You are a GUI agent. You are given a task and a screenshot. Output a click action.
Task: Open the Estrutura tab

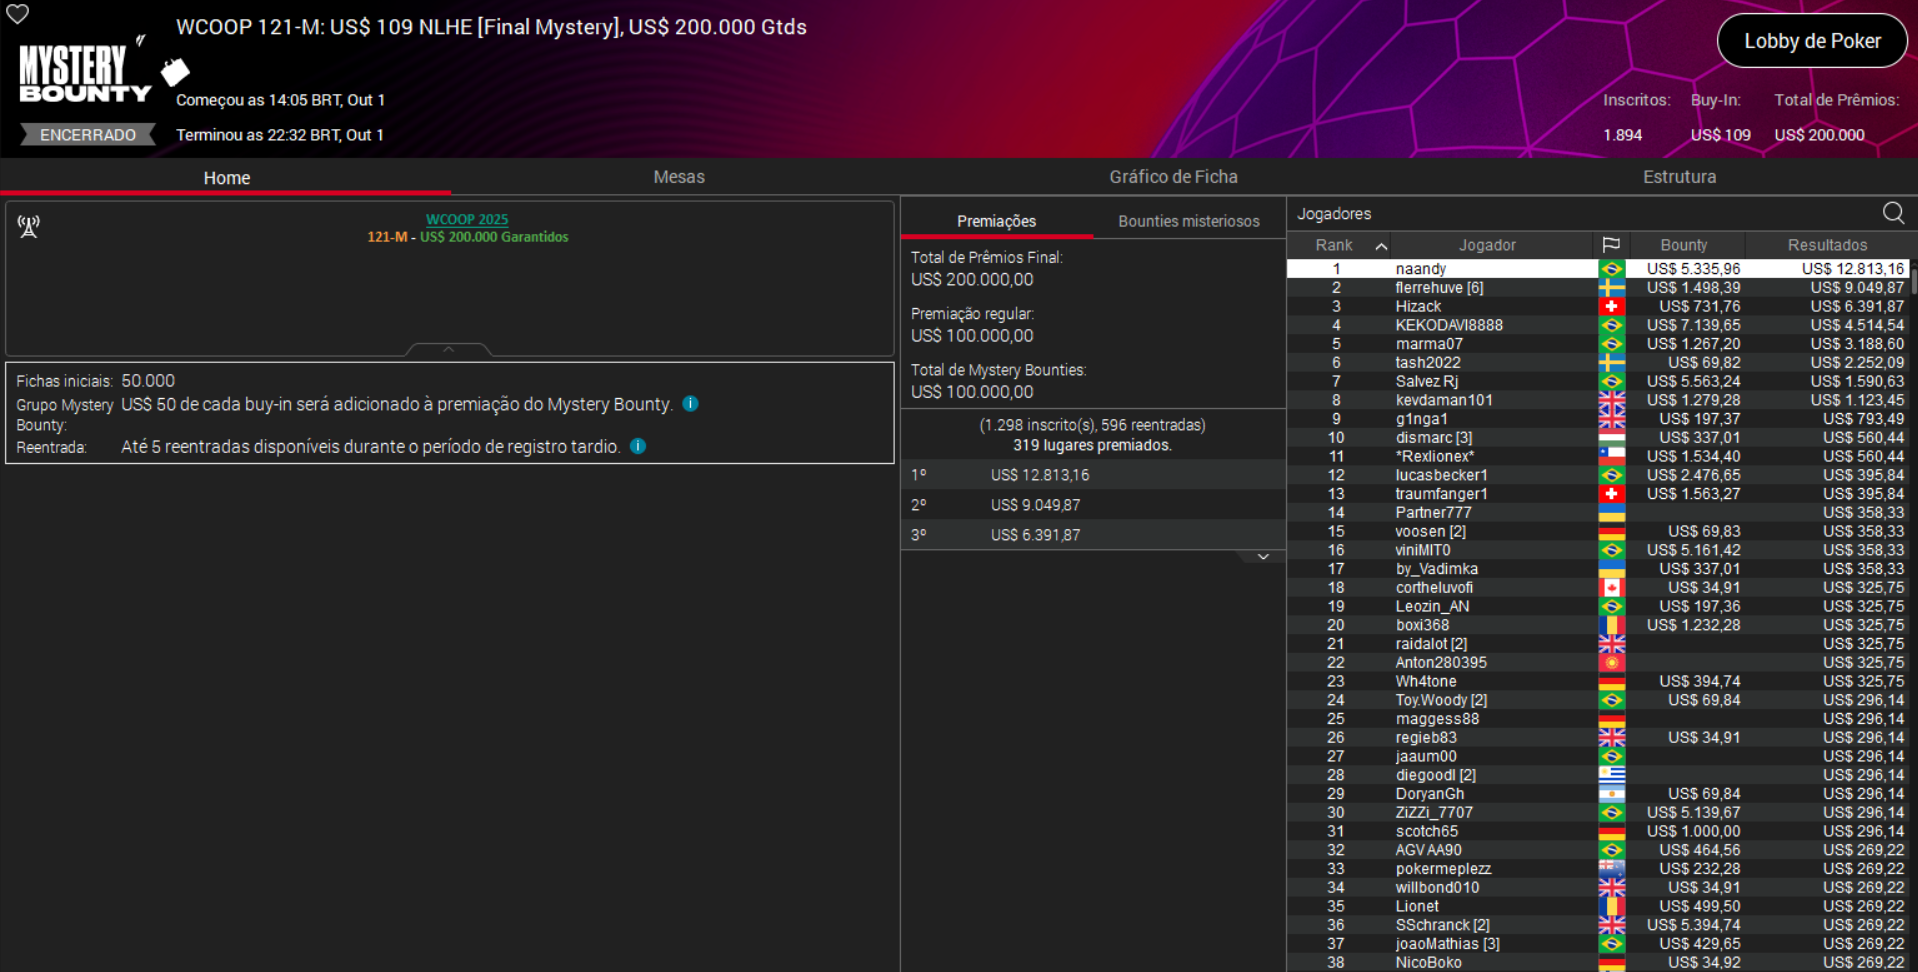(1678, 177)
